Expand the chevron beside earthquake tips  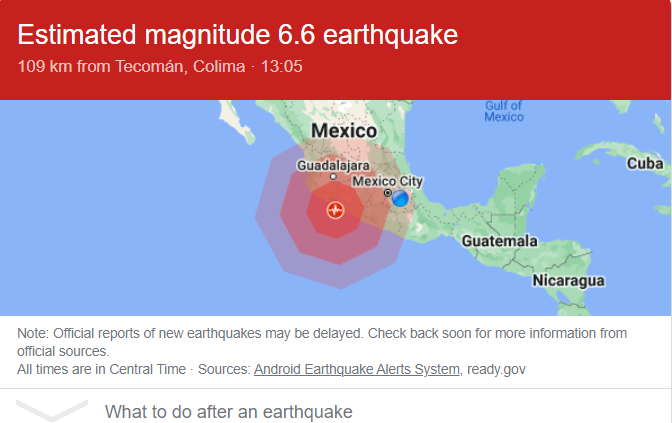[52, 411]
